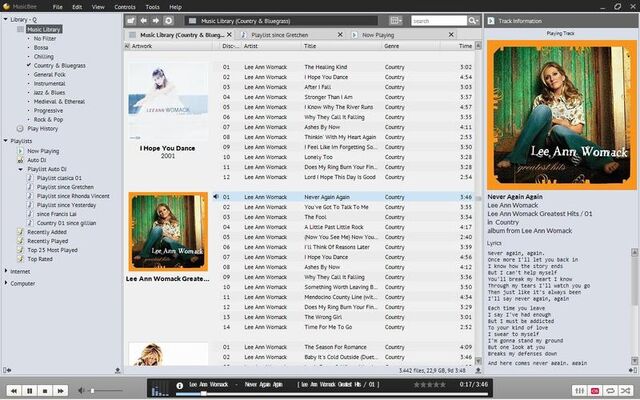The width and height of the screenshot is (640, 400).
Task: Open Playlist since Rhonda Vincent
Action: (73, 196)
